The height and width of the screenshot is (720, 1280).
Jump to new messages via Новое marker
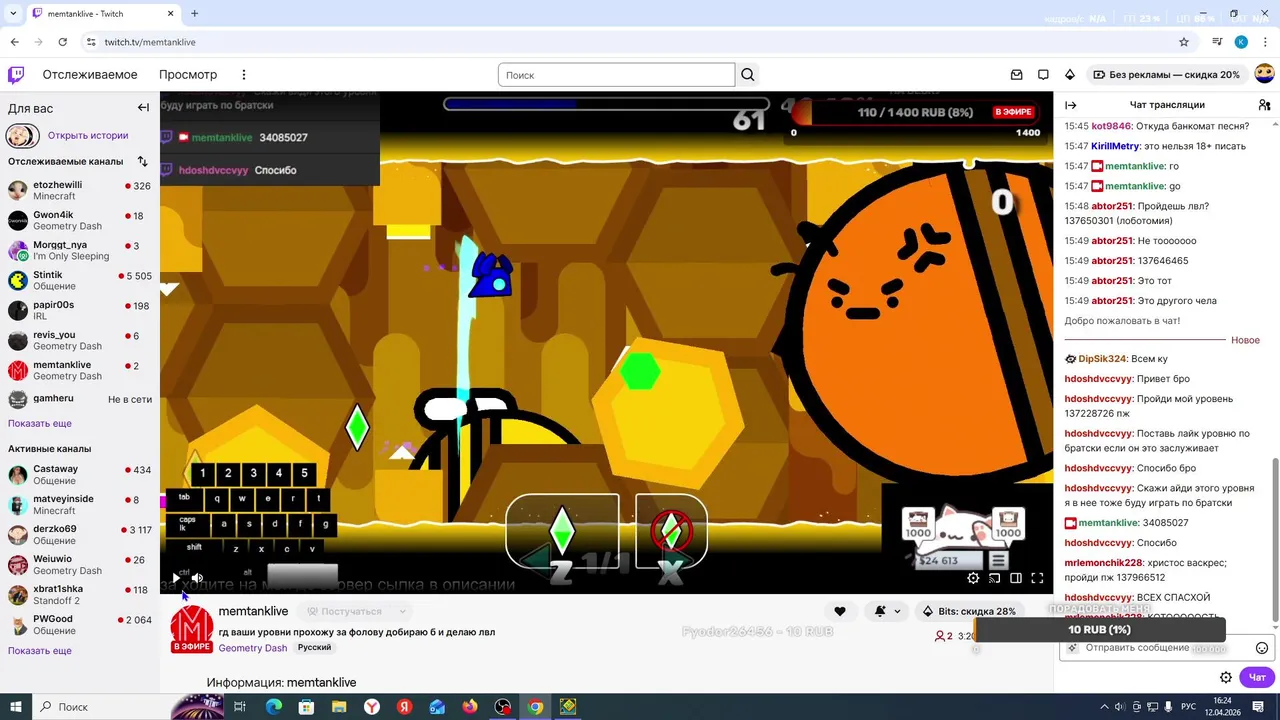(x=1245, y=340)
